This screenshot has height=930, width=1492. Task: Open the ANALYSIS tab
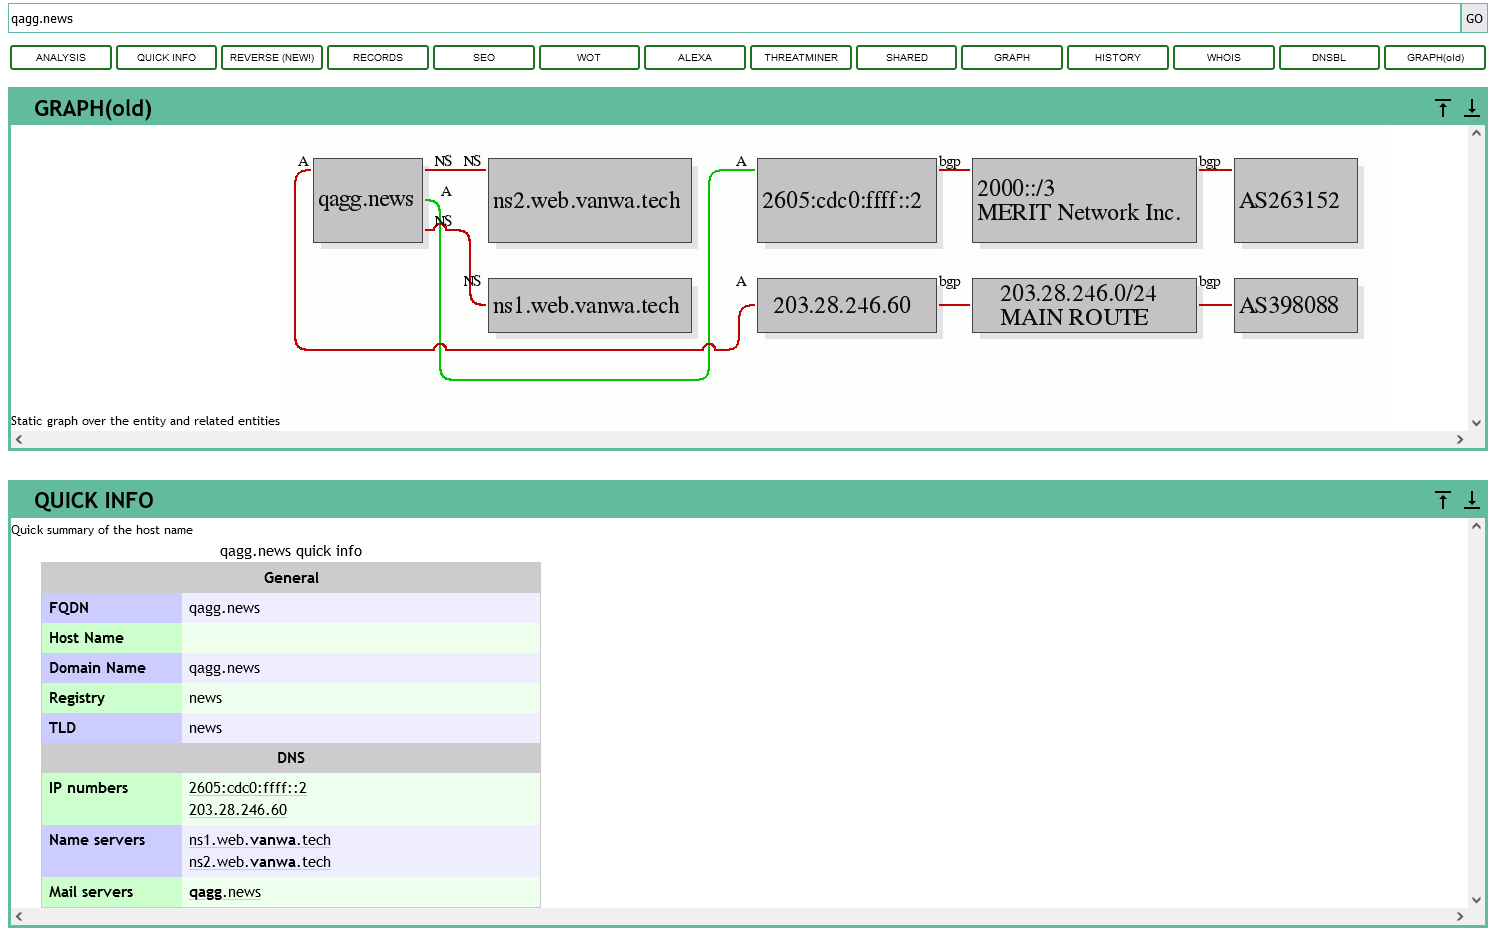pyautogui.click(x=61, y=57)
